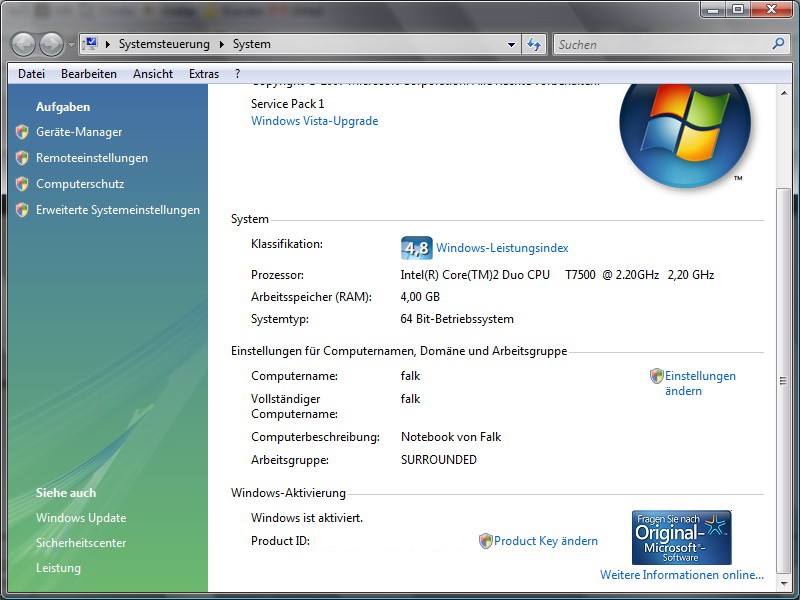Click the shield icon beside Einstellungen ändern
This screenshot has width=800, height=600.
tap(657, 376)
